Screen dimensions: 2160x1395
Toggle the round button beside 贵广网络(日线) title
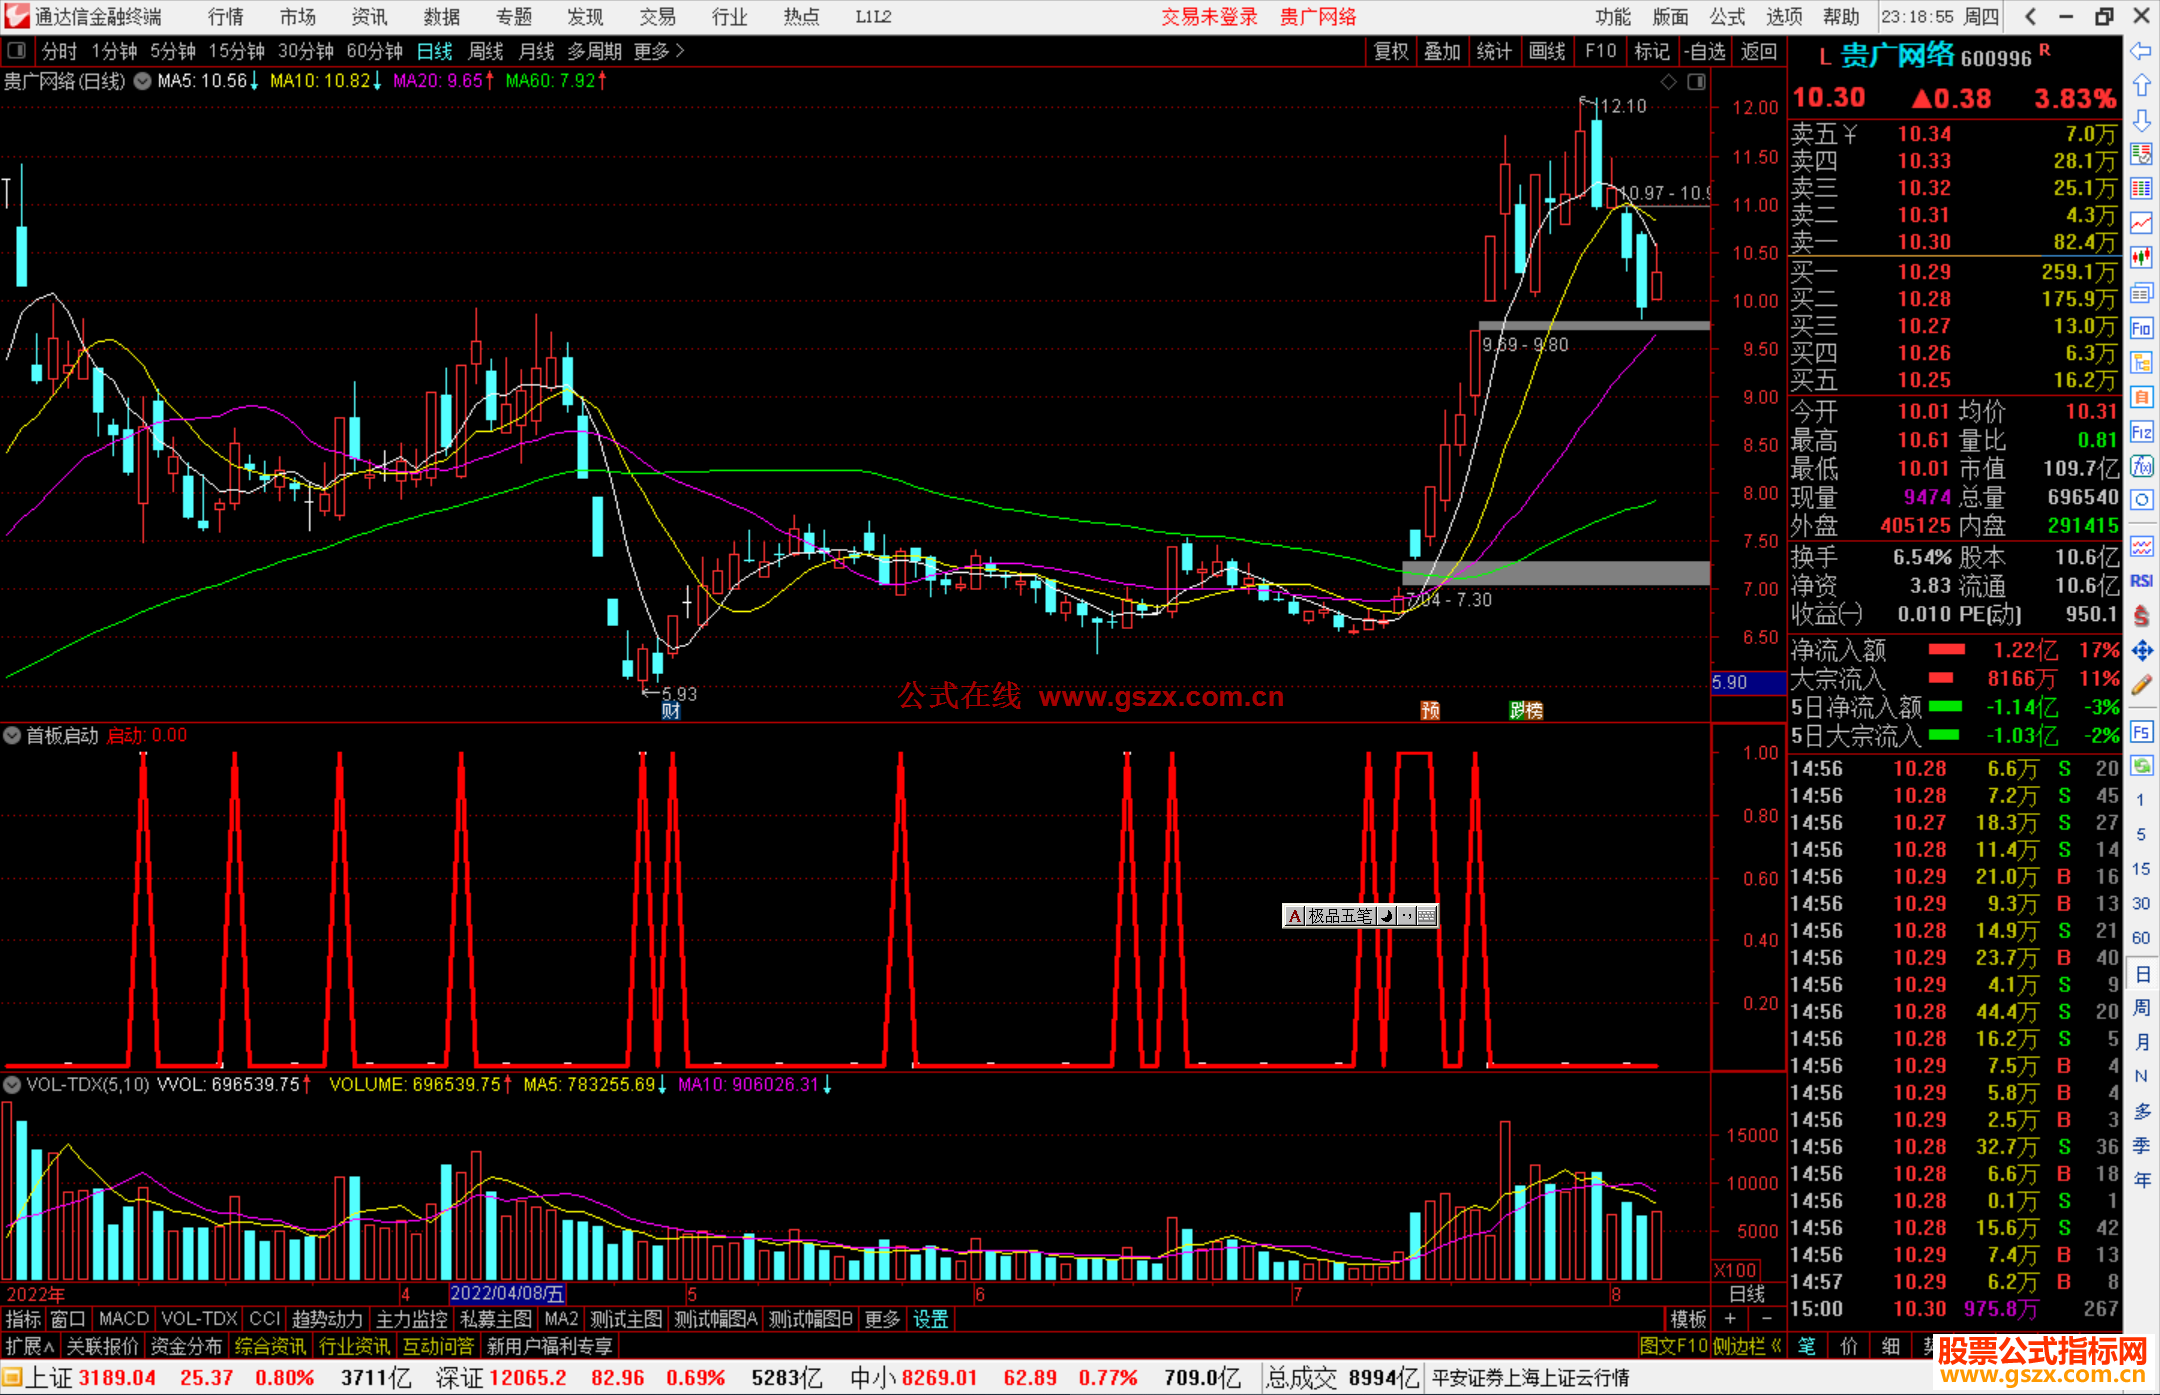[x=143, y=81]
